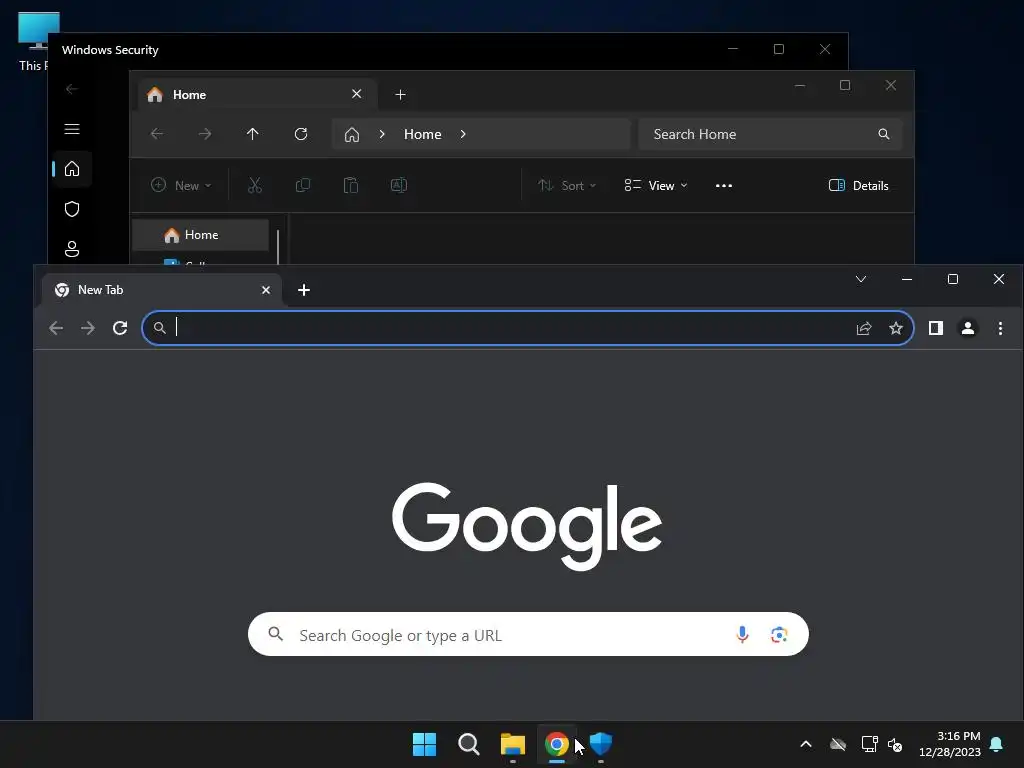Select the New Tab tab in Chrome
1024x768 pixels.
[162, 290]
